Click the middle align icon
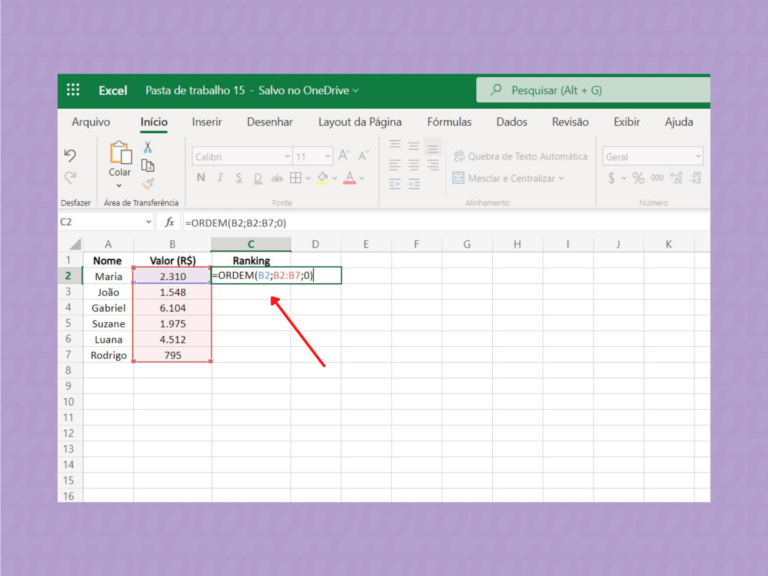The height and width of the screenshot is (576, 768). tap(414, 145)
